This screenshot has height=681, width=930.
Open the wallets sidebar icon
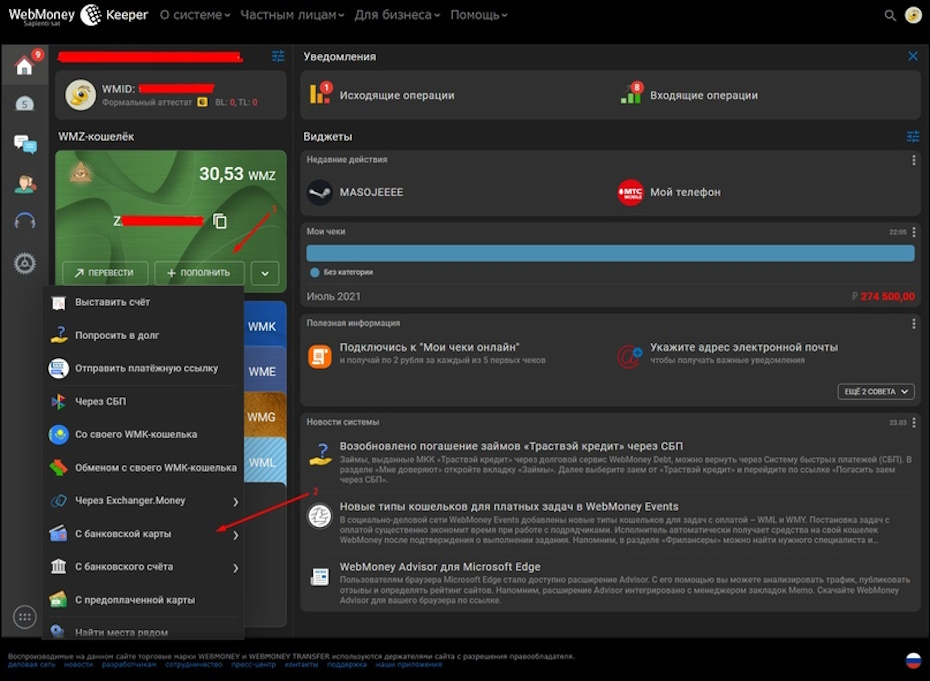coord(24,104)
